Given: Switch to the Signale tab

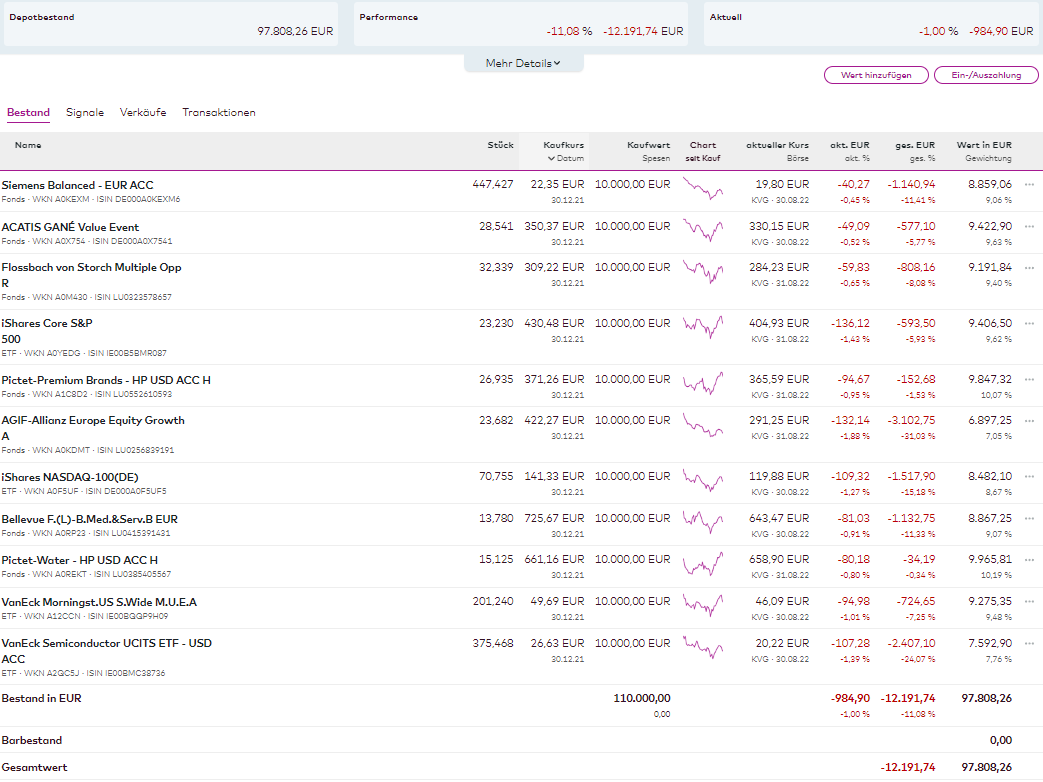Looking at the screenshot, I should point(85,113).
